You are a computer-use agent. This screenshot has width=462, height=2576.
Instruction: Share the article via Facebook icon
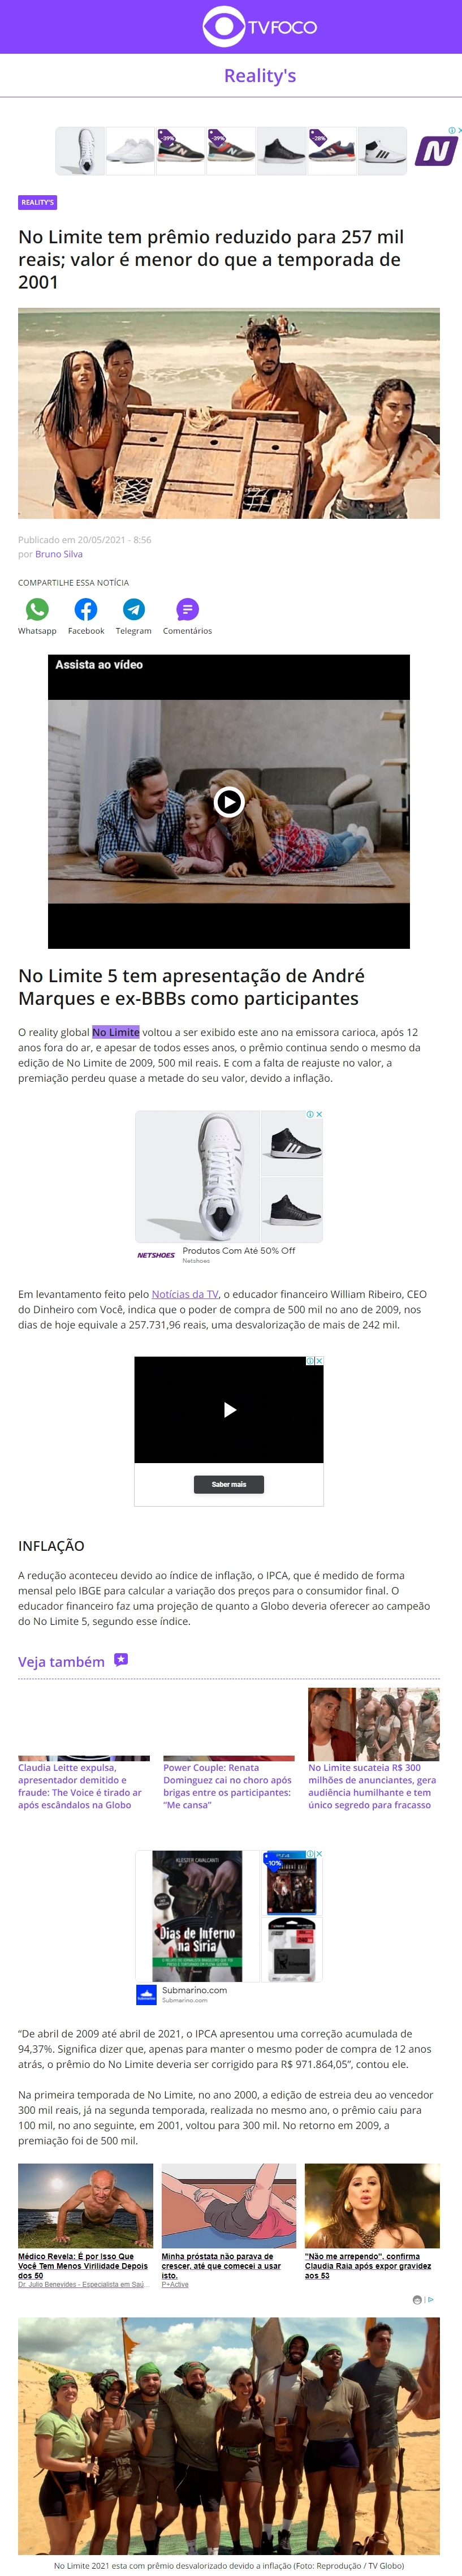86,609
